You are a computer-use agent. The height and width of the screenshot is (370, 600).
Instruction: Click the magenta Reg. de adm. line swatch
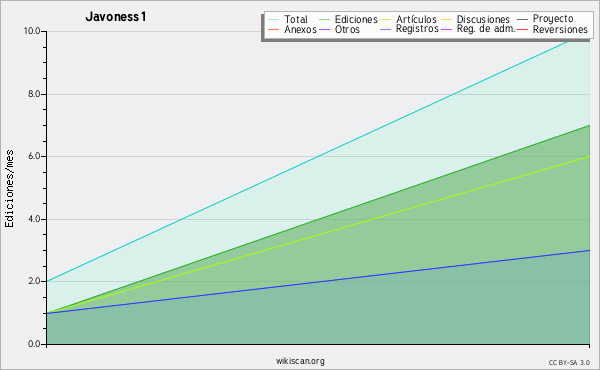[x=447, y=29]
